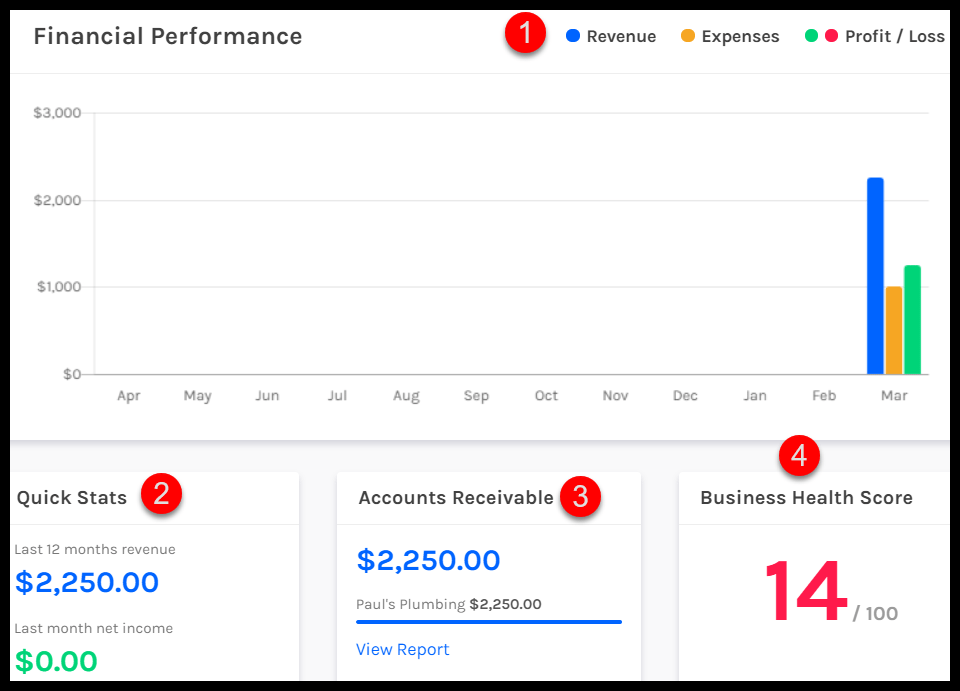This screenshot has height=691, width=960.
Task: Click the orange Expenses legend dot
Action: tap(688, 36)
